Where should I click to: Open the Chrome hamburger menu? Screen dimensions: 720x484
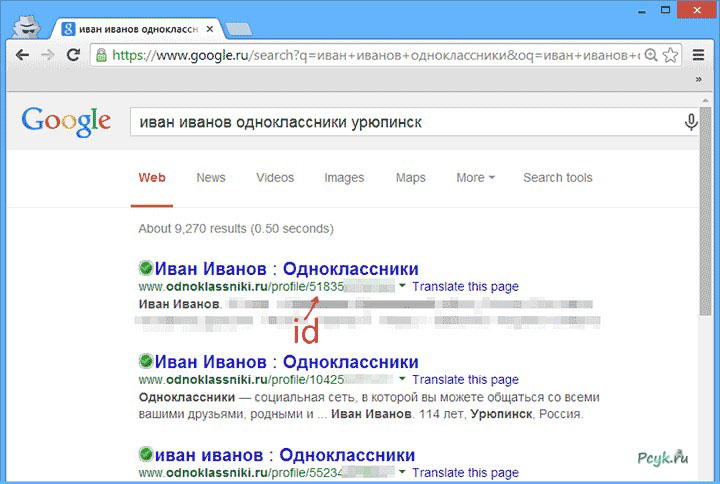point(699,54)
